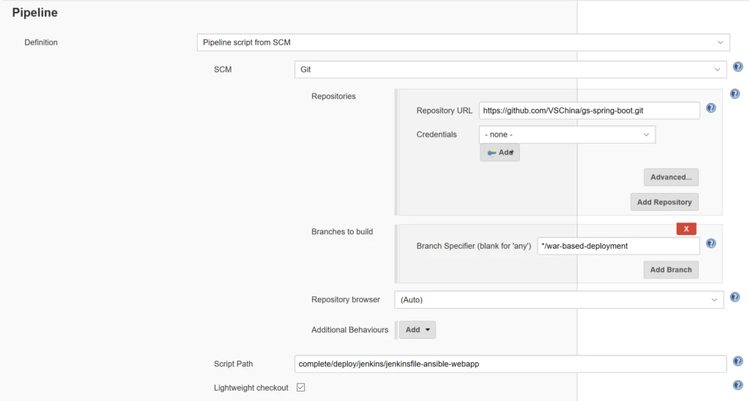The width and height of the screenshot is (750, 401).
Task: Open help for Branch Specifier
Action: (x=711, y=244)
